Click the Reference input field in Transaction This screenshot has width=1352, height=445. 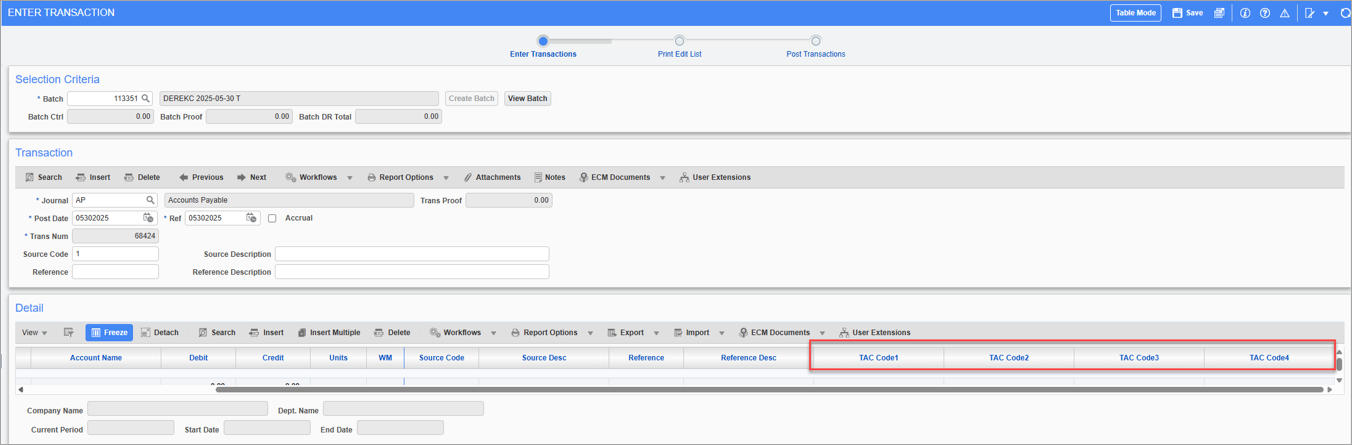pos(115,272)
